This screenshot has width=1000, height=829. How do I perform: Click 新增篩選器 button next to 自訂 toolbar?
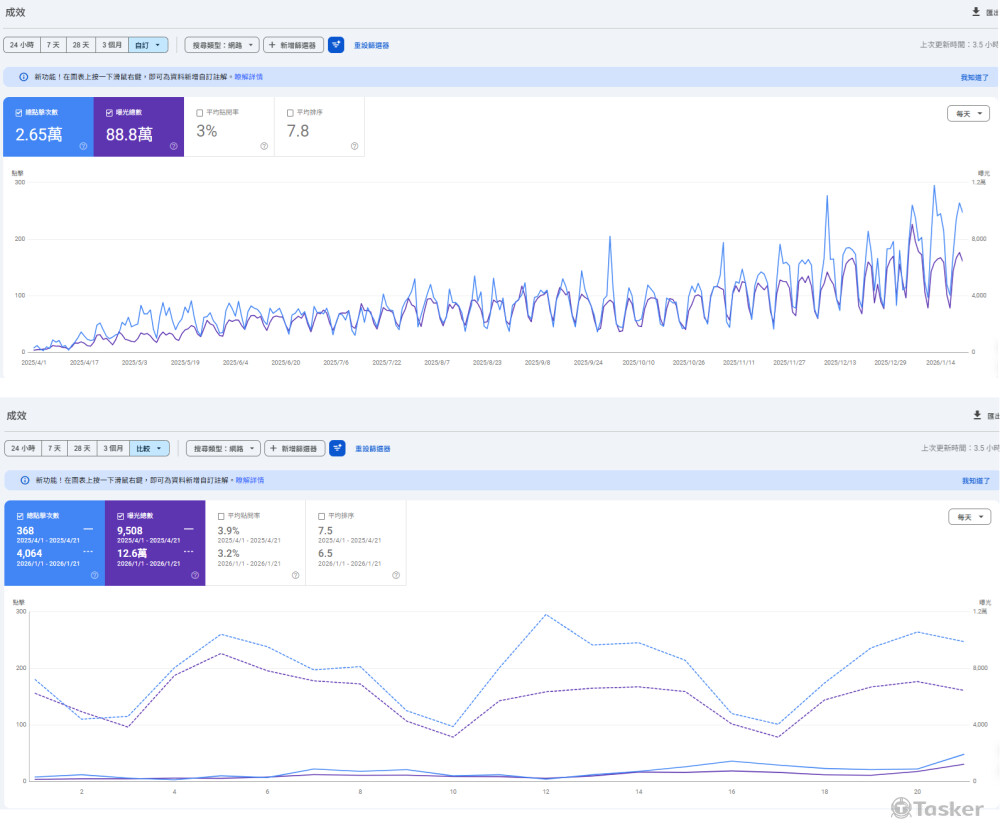293,45
